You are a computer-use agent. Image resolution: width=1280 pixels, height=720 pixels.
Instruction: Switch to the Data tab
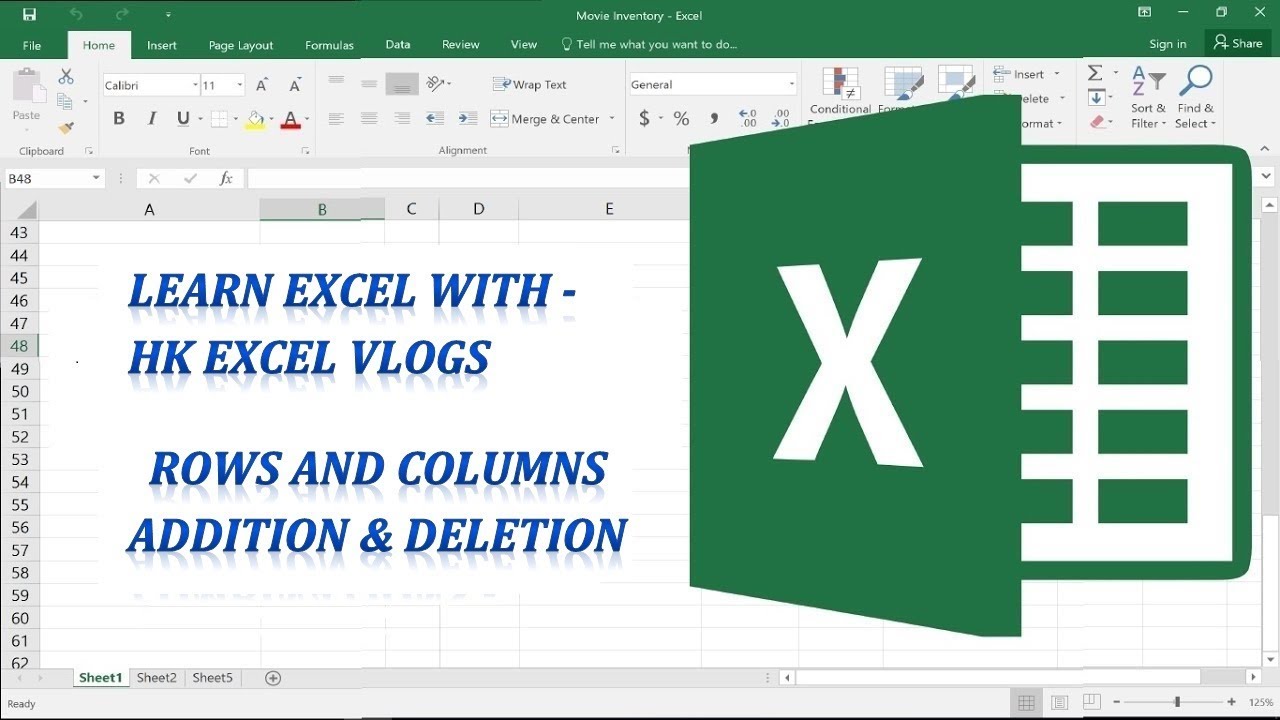[398, 45]
